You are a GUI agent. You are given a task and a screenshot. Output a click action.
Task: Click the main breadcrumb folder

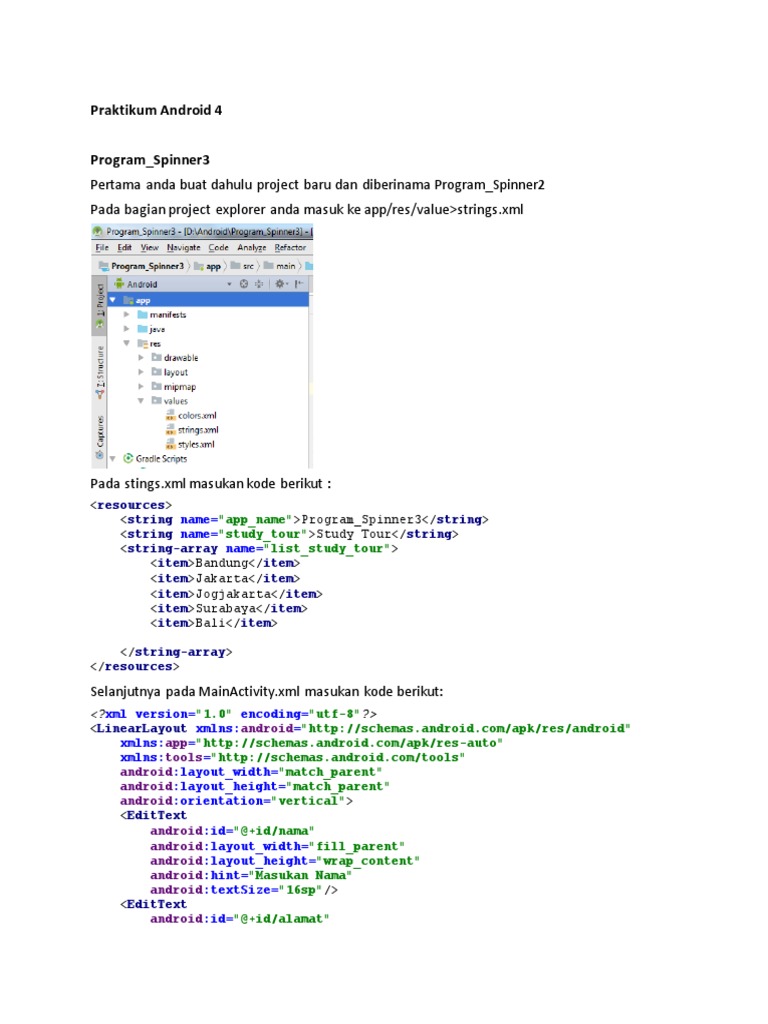280,266
